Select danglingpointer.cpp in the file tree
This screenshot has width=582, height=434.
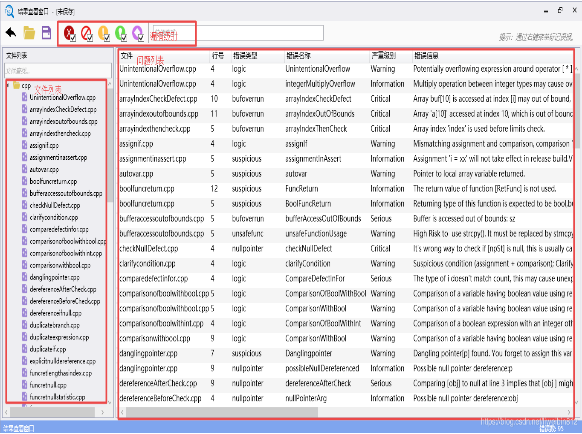(x=54, y=277)
